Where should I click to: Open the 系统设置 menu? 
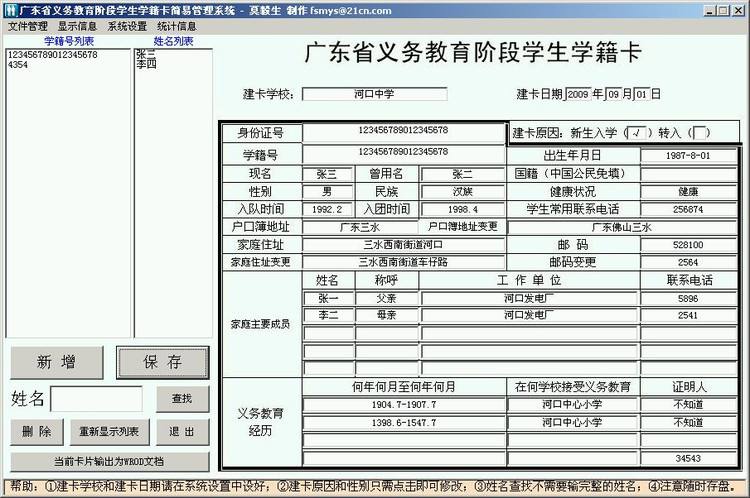pos(127,26)
